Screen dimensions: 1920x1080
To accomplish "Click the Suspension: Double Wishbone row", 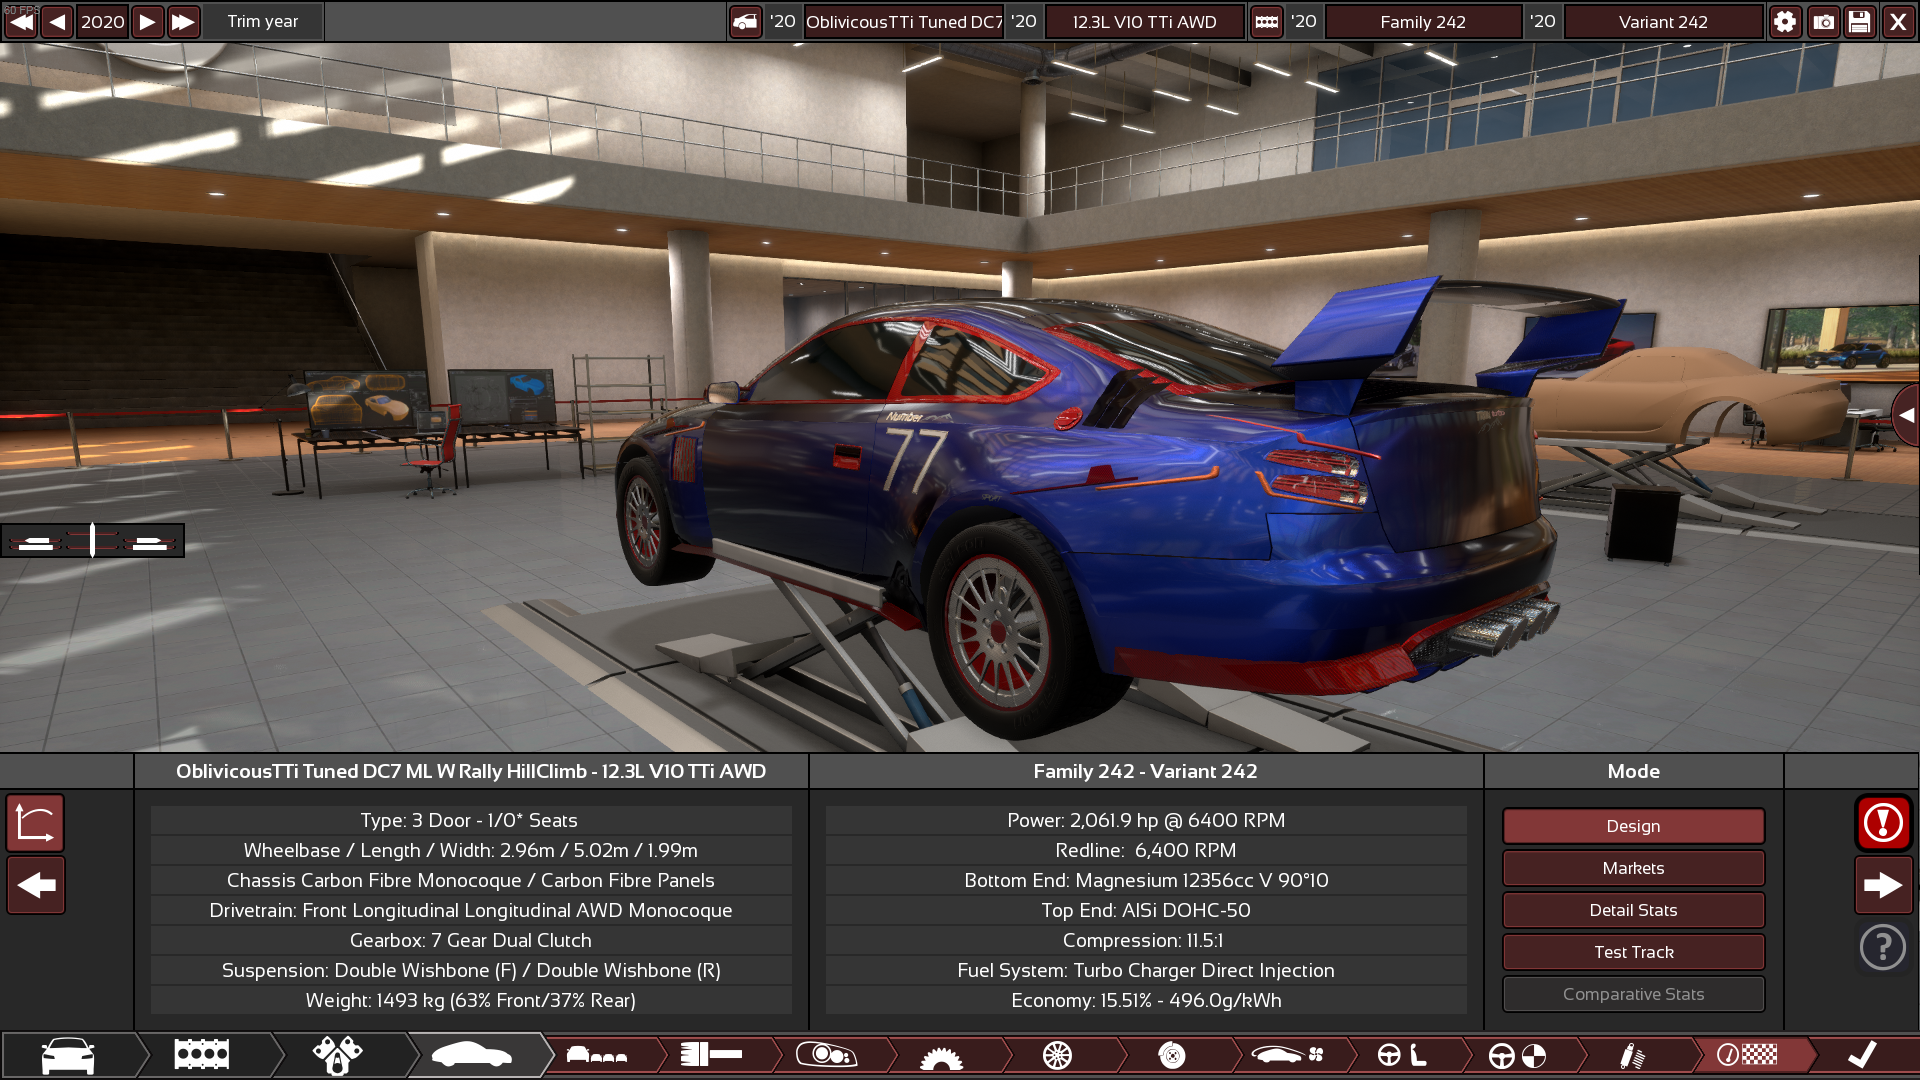I will (x=471, y=970).
